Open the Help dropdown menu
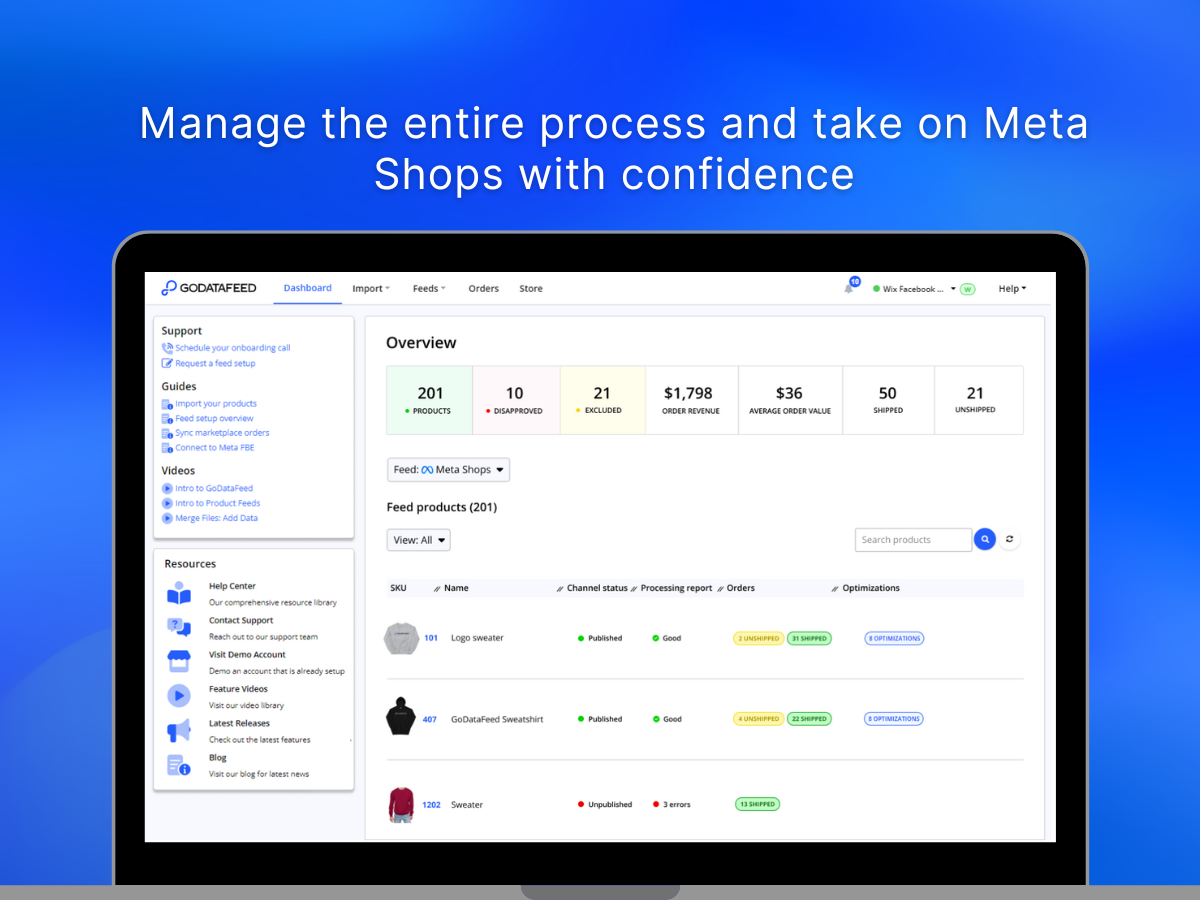The image size is (1200, 900). tap(1012, 289)
